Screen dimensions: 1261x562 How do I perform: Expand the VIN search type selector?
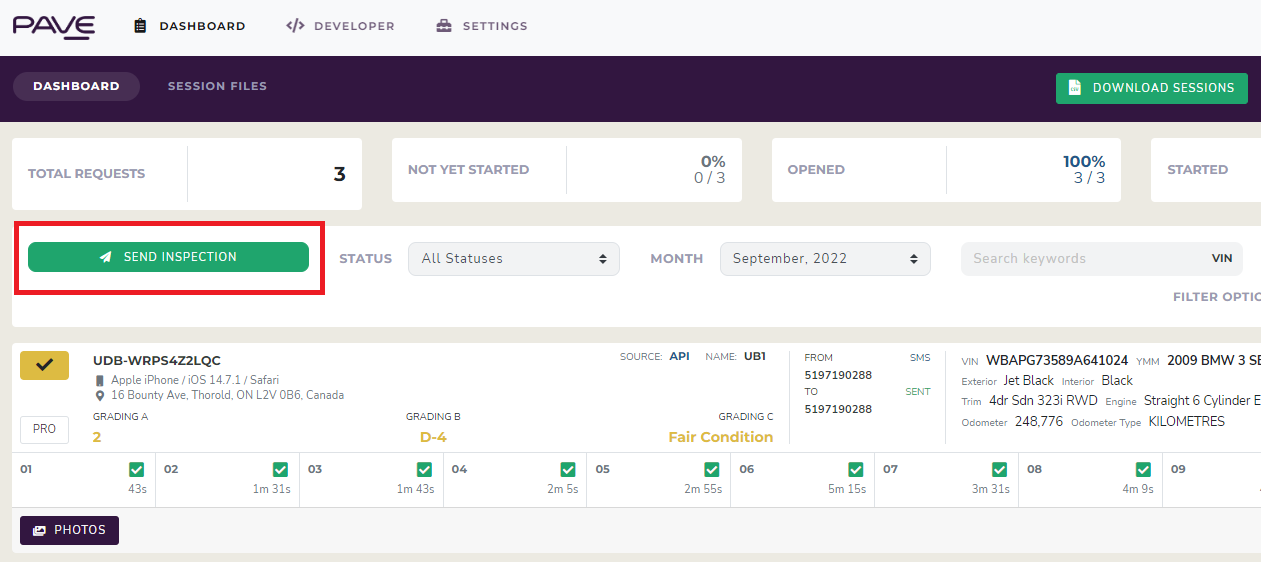point(1221,258)
